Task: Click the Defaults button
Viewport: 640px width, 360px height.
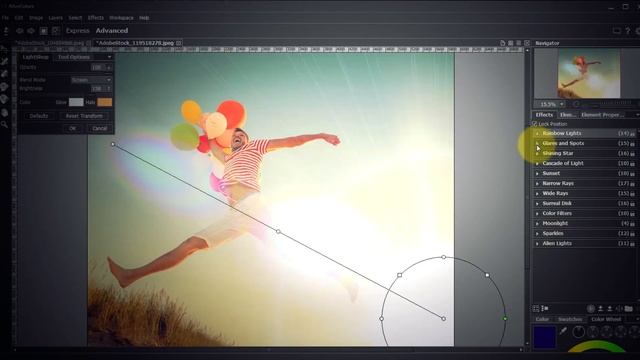Action: coord(39,116)
